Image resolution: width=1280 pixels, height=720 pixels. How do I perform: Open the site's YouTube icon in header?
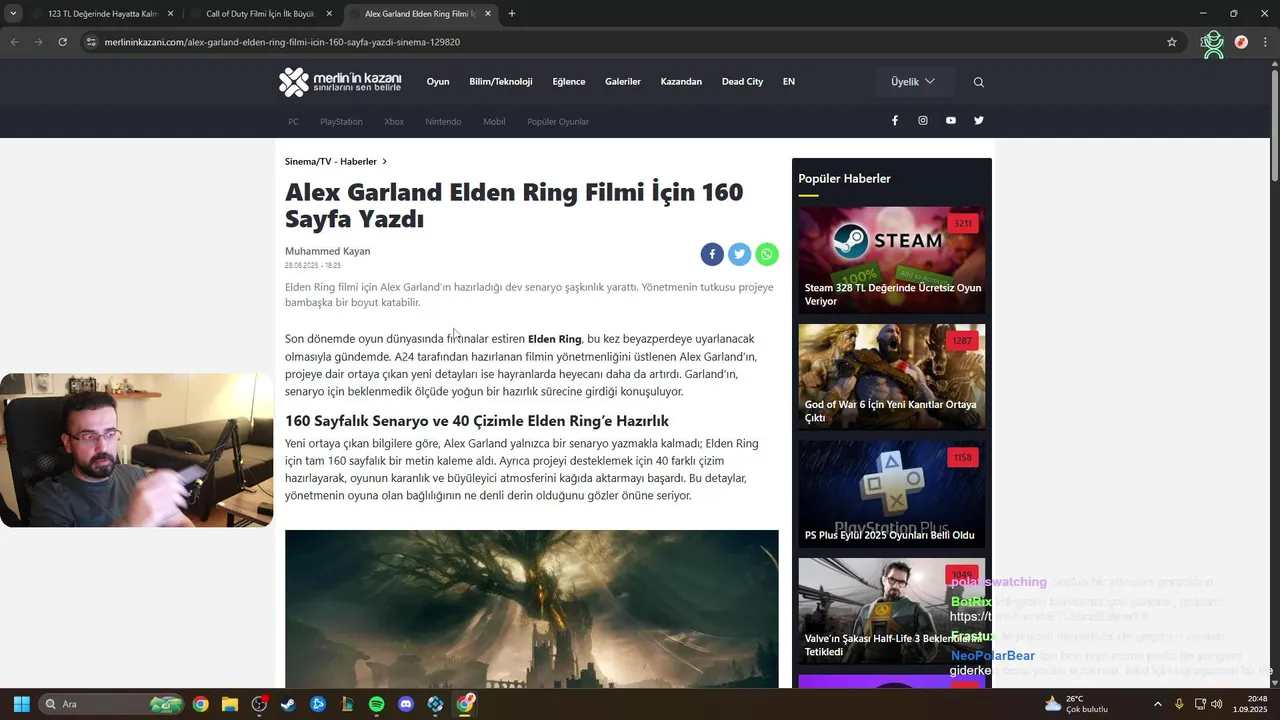(951, 120)
